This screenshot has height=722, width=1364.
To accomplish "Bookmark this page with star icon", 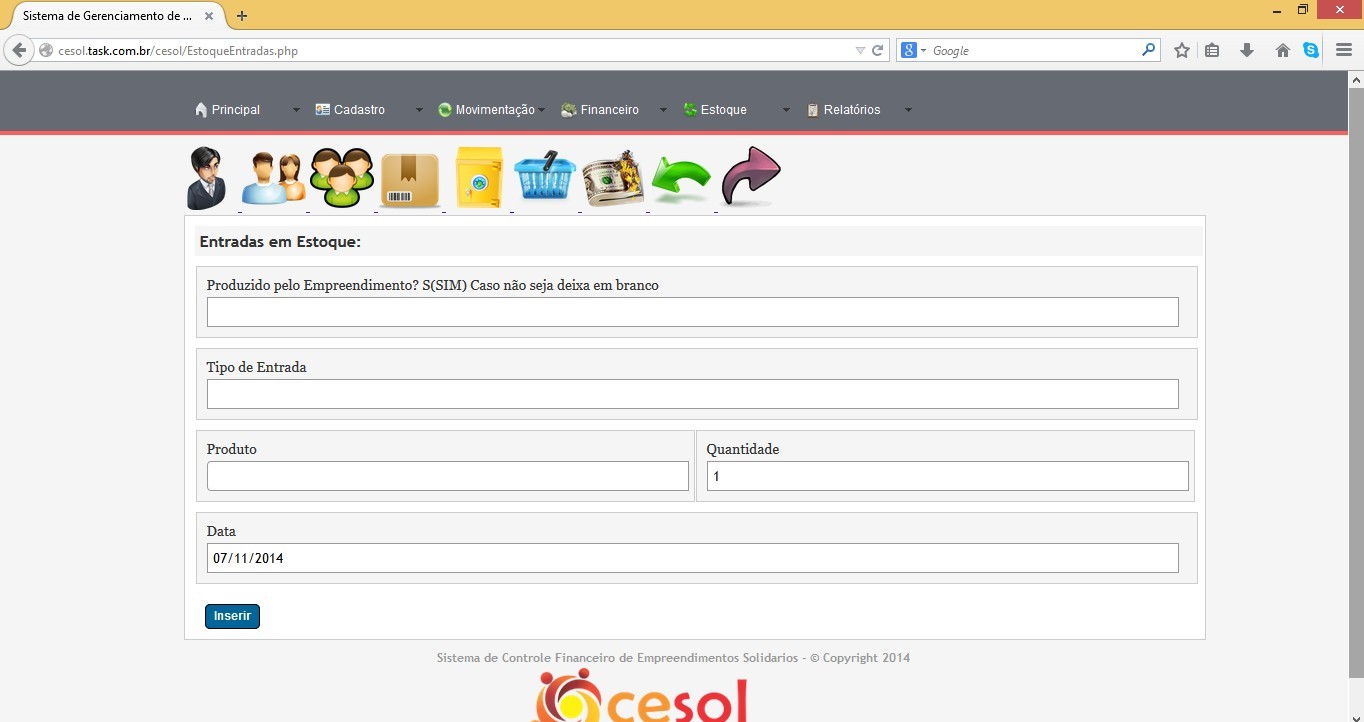I will tap(1182, 50).
